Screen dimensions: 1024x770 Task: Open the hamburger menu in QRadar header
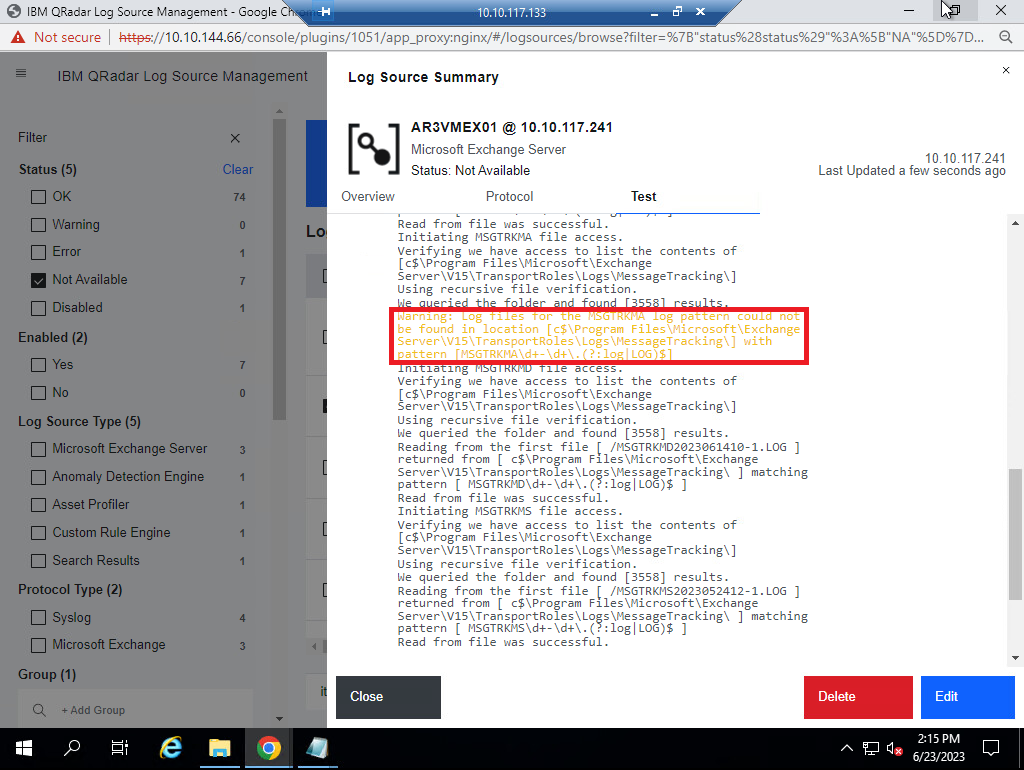pyautogui.click(x=21, y=73)
